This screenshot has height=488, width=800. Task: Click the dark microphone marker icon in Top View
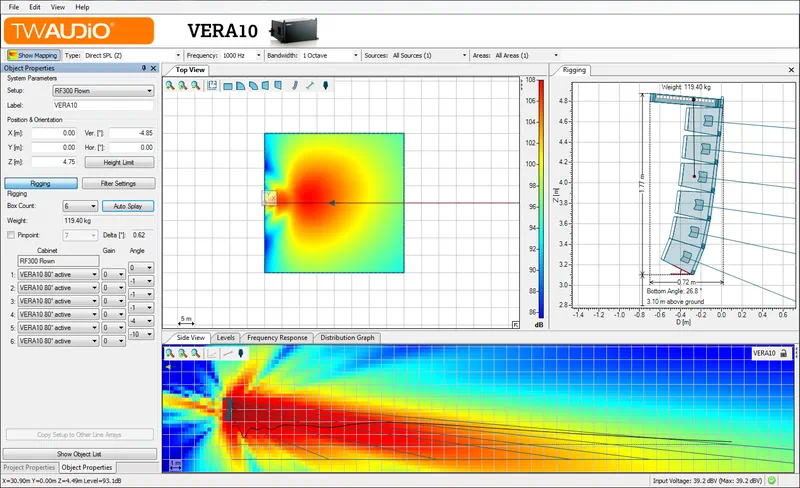pyautogui.click(x=326, y=86)
